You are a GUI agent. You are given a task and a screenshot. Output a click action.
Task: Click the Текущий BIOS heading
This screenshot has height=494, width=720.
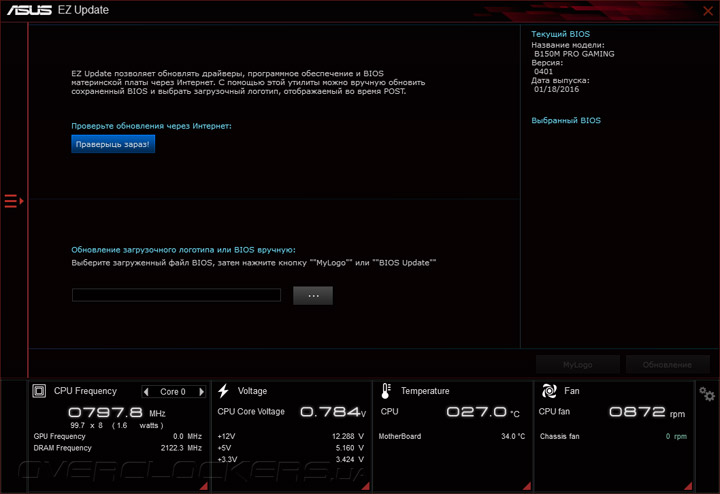coord(560,34)
